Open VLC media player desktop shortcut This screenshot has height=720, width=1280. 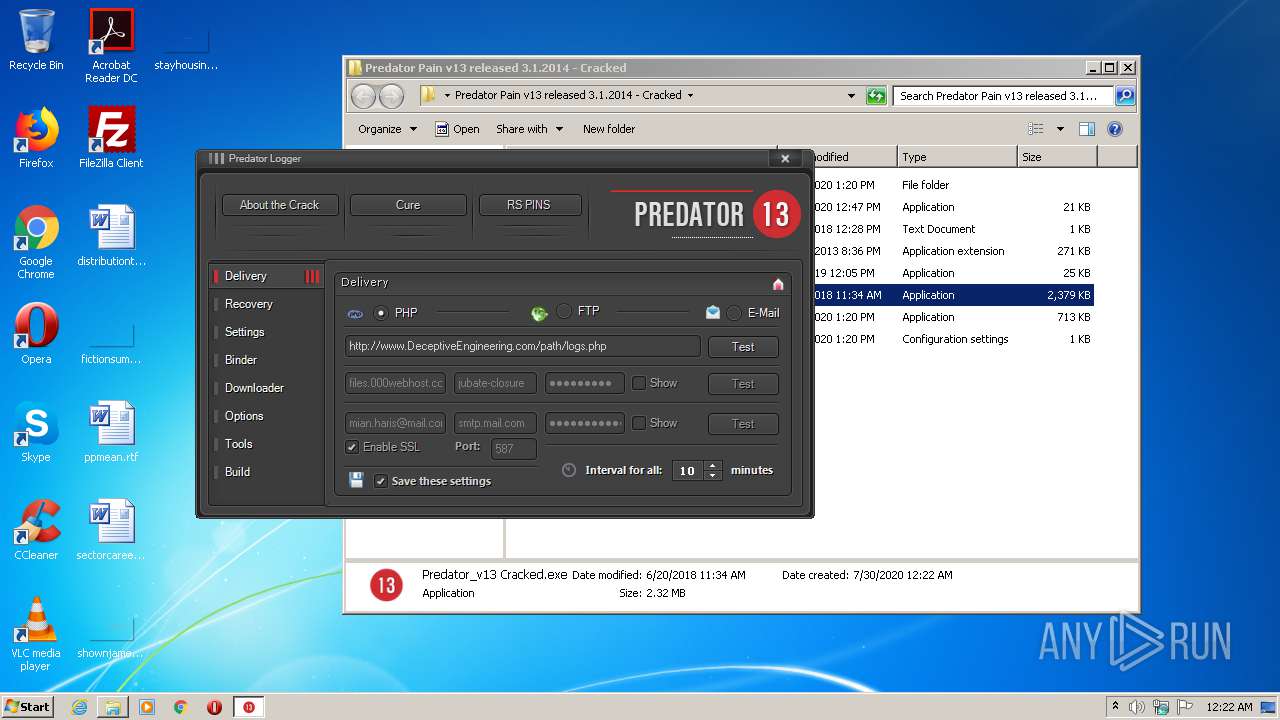[36, 634]
